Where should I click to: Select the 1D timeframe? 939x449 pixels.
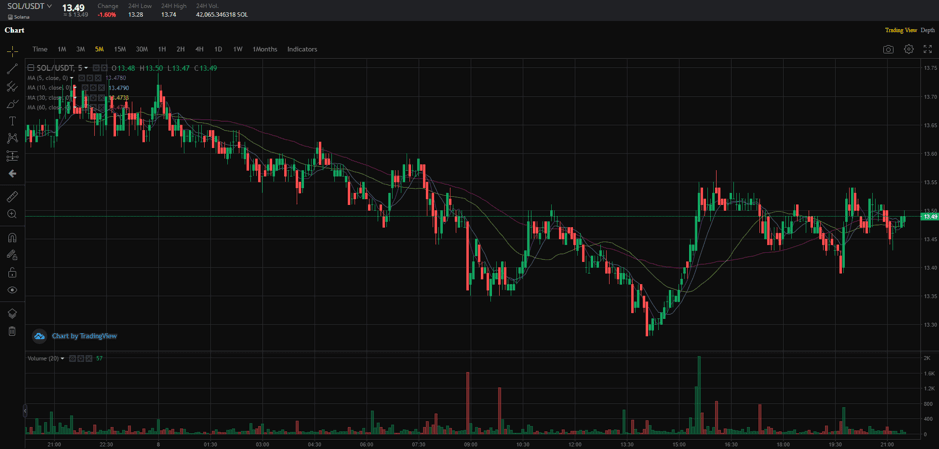click(x=218, y=49)
